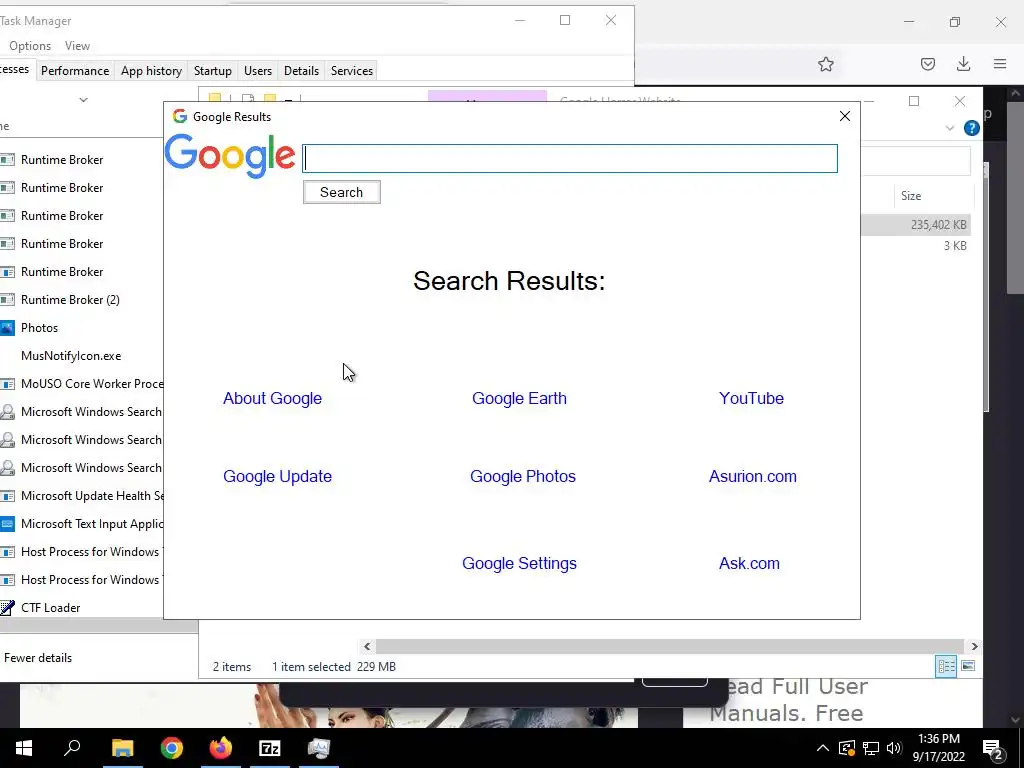The height and width of the screenshot is (768, 1024).
Task: Open Firefox downloads arrow icon
Action: (x=963, y=63)
